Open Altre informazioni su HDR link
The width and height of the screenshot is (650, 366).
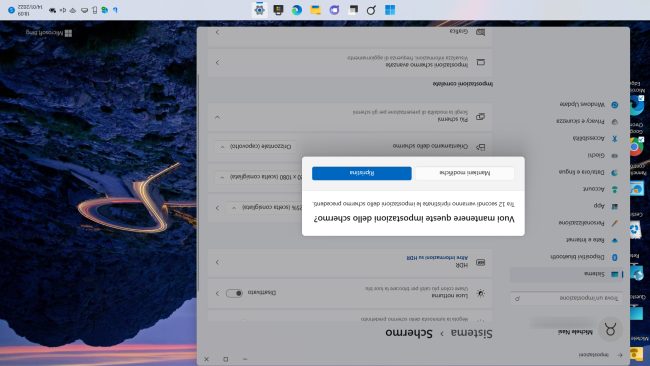437,257
